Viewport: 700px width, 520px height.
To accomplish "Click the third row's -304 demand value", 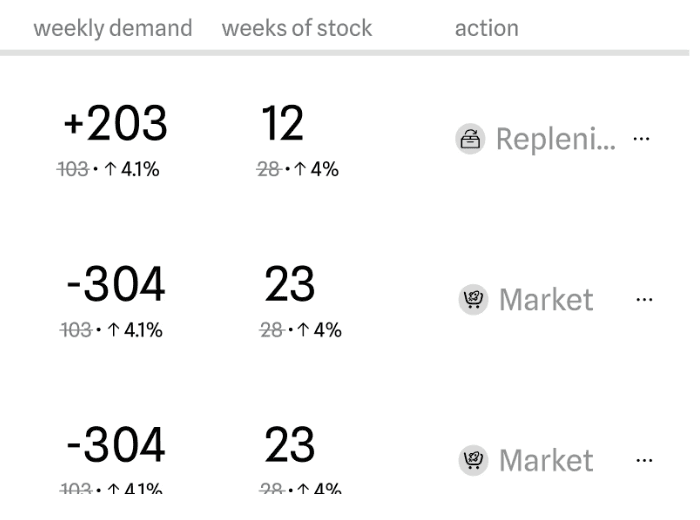I will click(116, 445).
